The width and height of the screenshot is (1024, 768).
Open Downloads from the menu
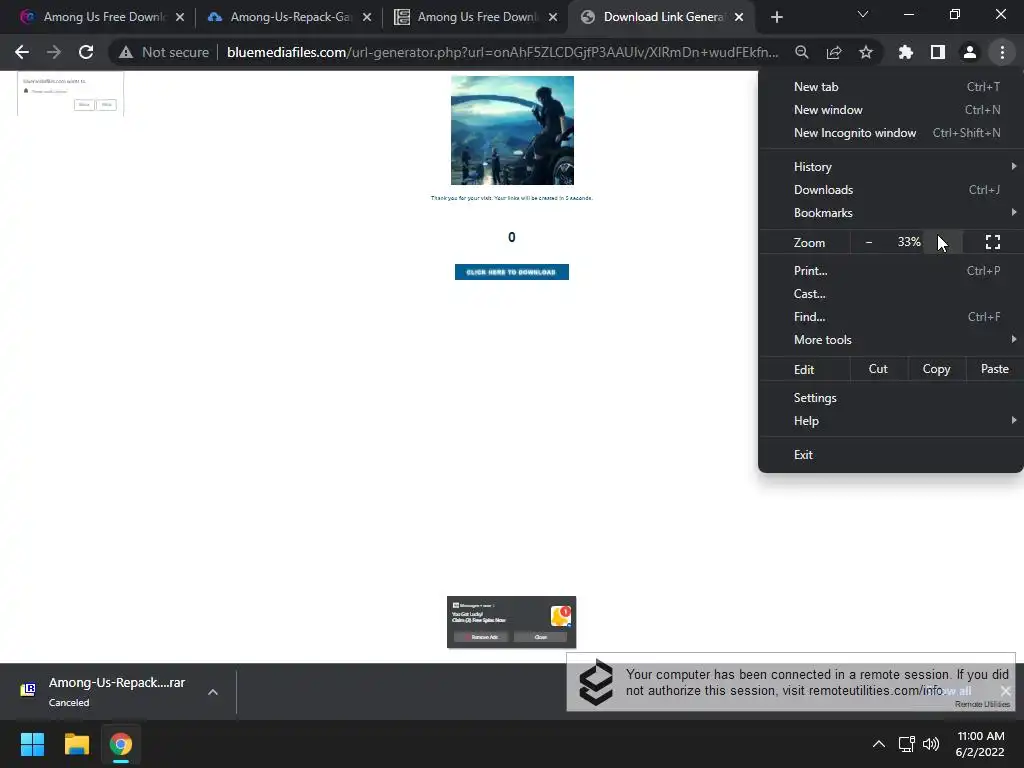[890, 189]
